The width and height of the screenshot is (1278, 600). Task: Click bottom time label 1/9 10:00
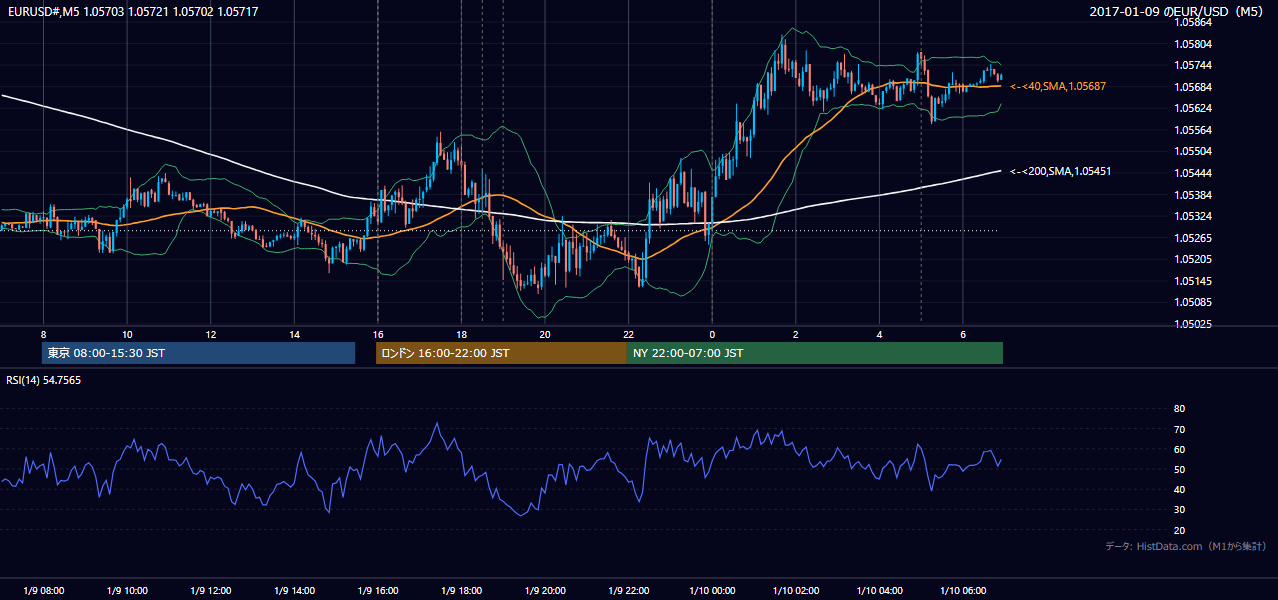pyautogui.click(x=127, y=590)
